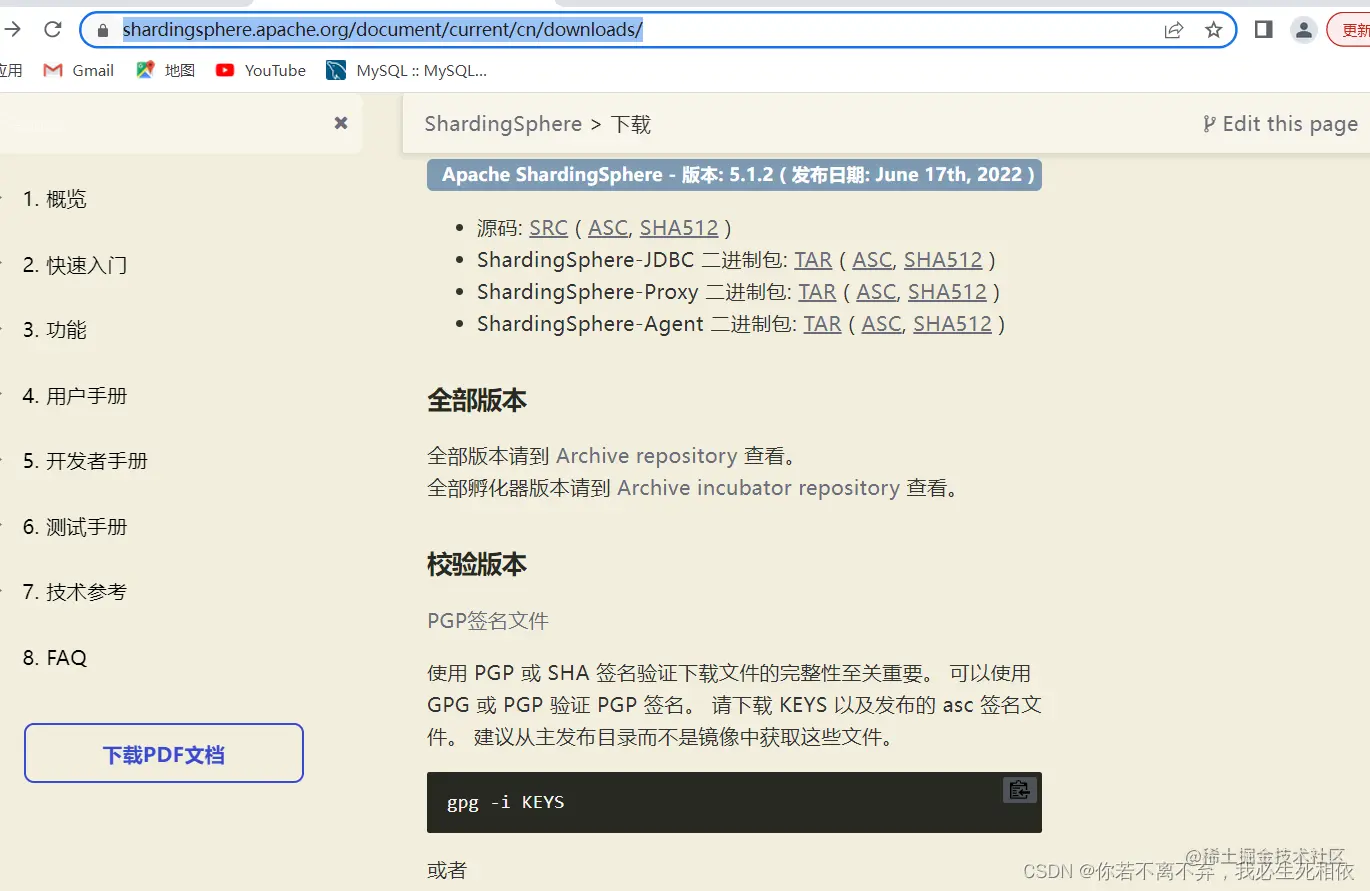Open Gmail from the bookmarks bar
Image resolution: width=1370 pixels, height=891 pixels.
[x=77, y=70]
